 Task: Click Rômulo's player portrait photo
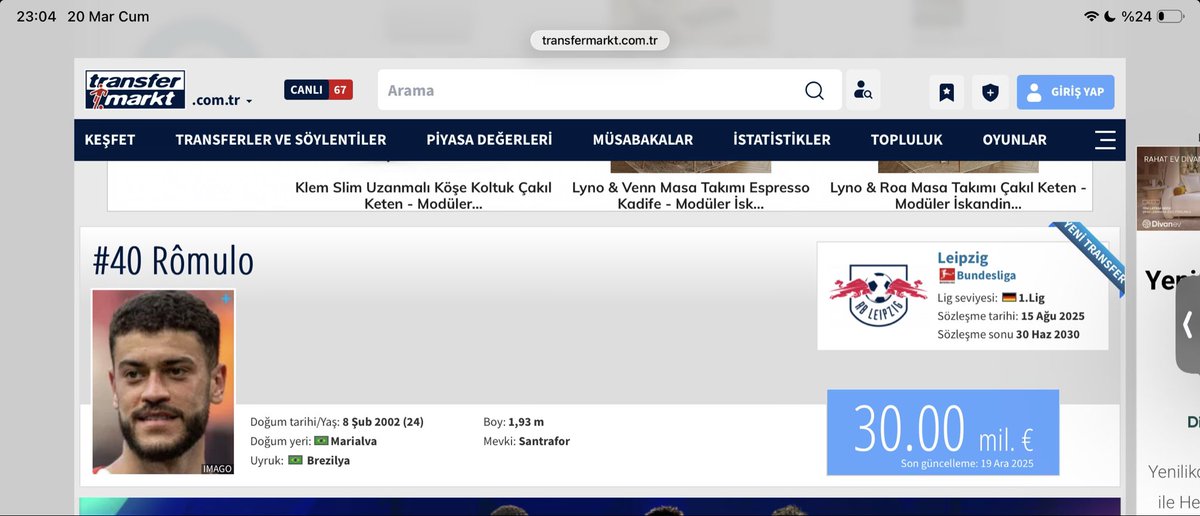pyautogui.click(x=163, y=381)
